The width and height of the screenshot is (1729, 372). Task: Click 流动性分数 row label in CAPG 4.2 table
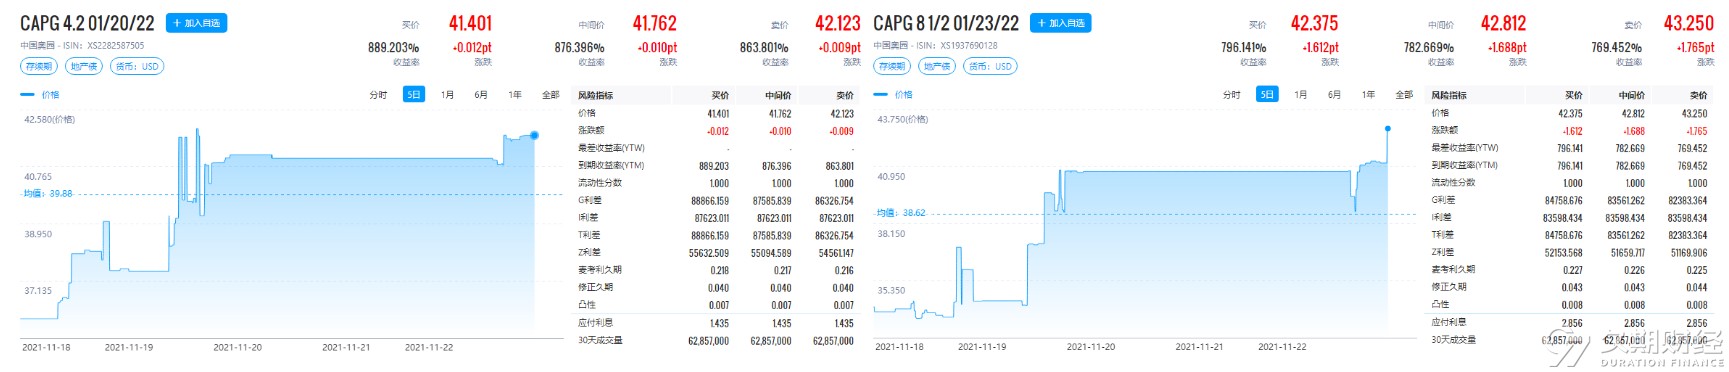click(600, 183)
